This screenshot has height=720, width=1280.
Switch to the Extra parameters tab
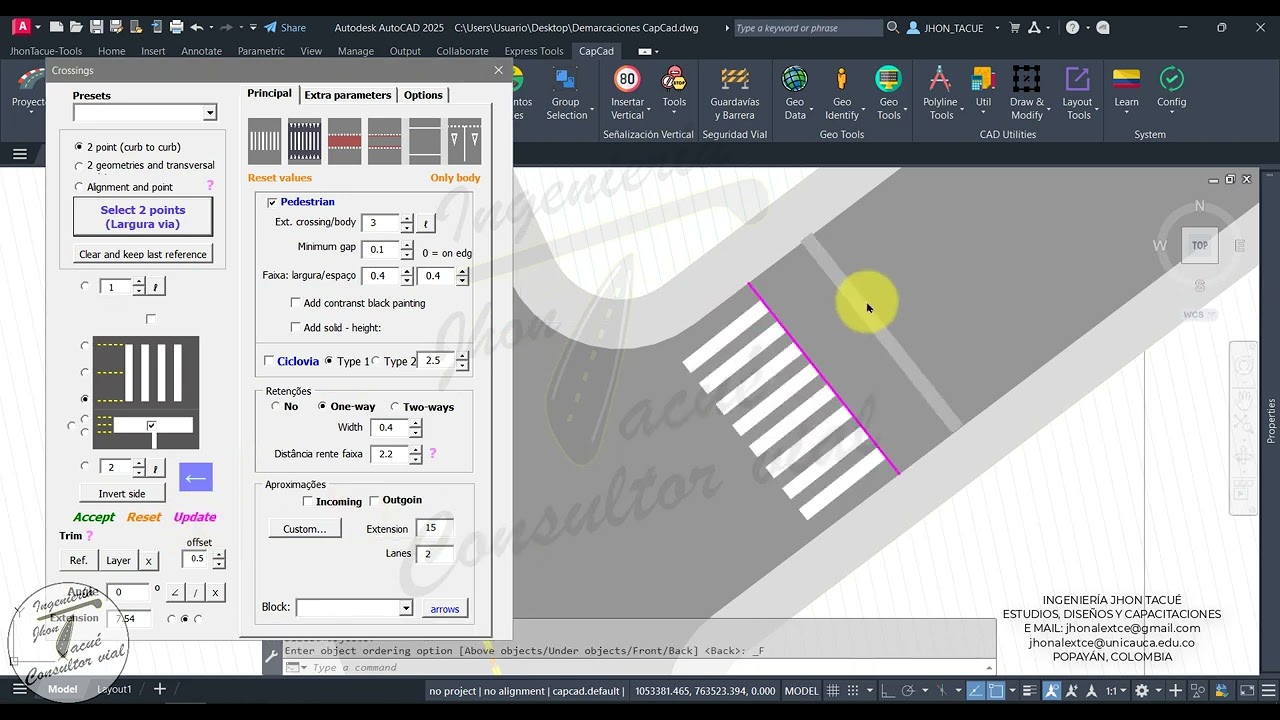pyautogui.click(x=348, y=95)
